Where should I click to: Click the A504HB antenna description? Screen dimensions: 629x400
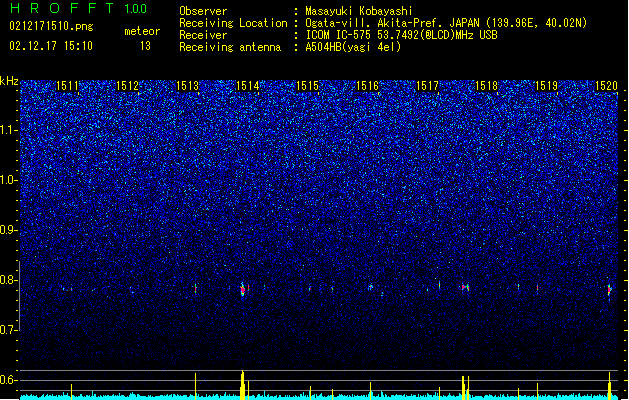(x=353, y=47)
